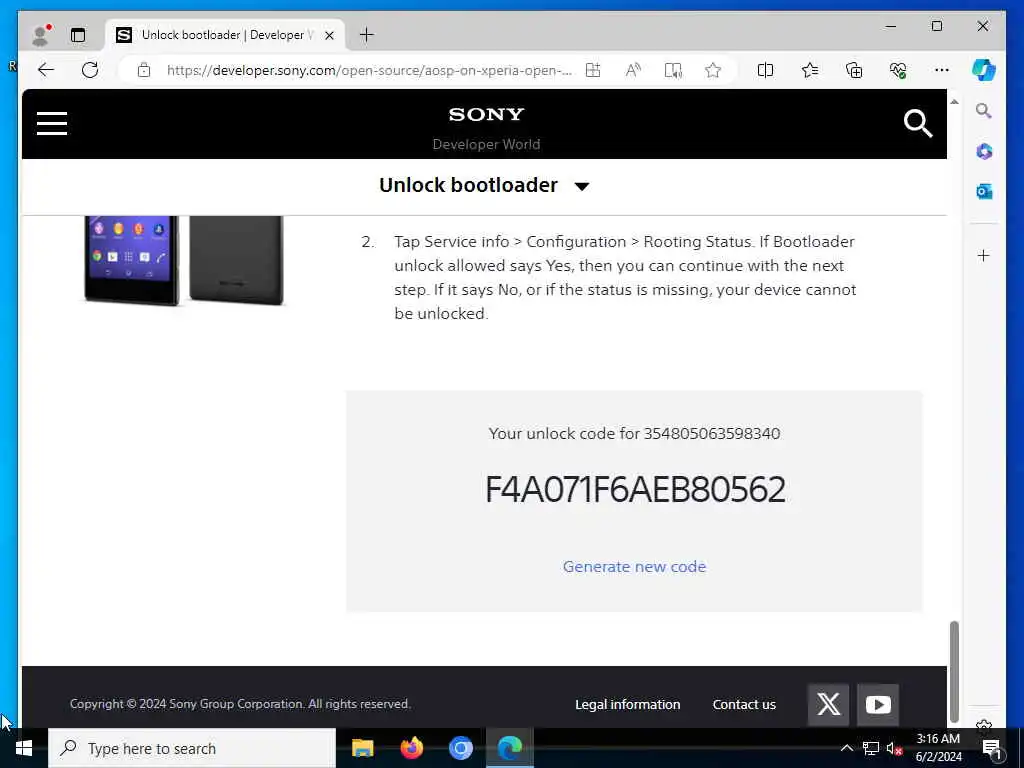Open Outlook in the sidebar
This screenshot has width=1024, height=768.
pyautogui.click(x=984, y=191)
